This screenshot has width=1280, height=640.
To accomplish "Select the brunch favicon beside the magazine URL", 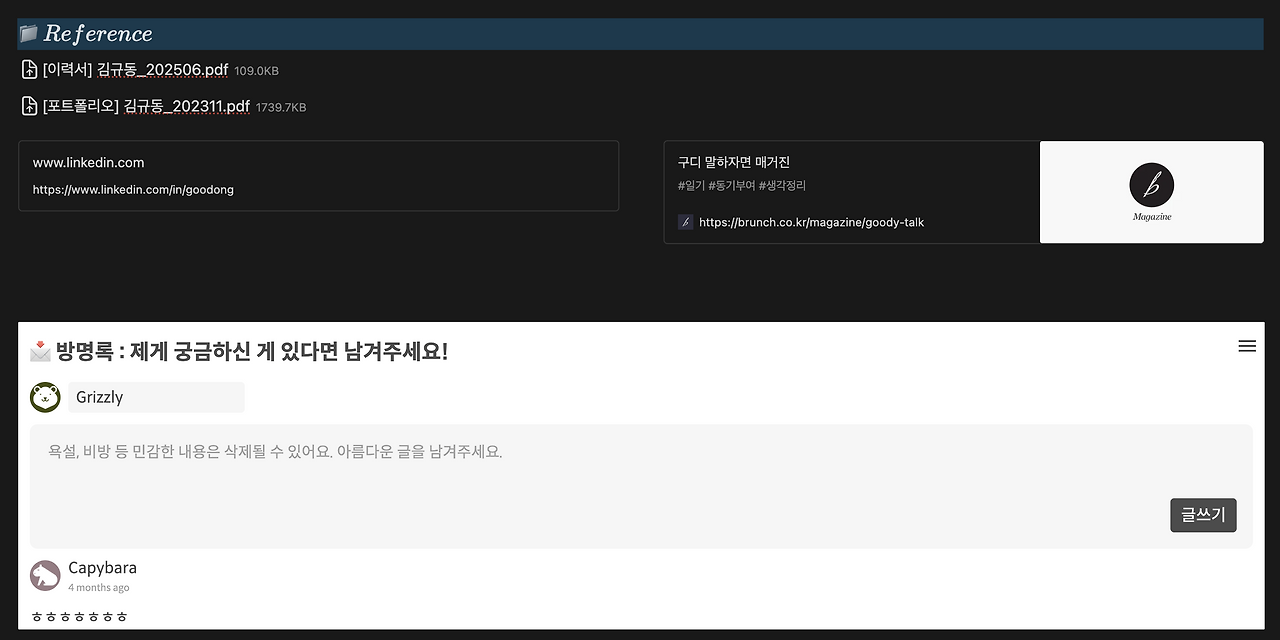I will pos(685,222).
